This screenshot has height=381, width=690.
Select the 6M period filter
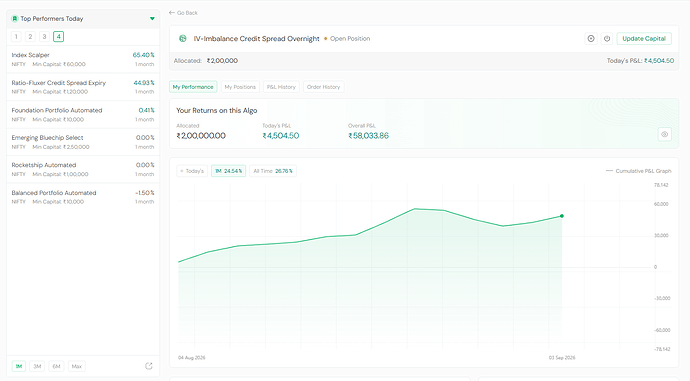[56, 366]
